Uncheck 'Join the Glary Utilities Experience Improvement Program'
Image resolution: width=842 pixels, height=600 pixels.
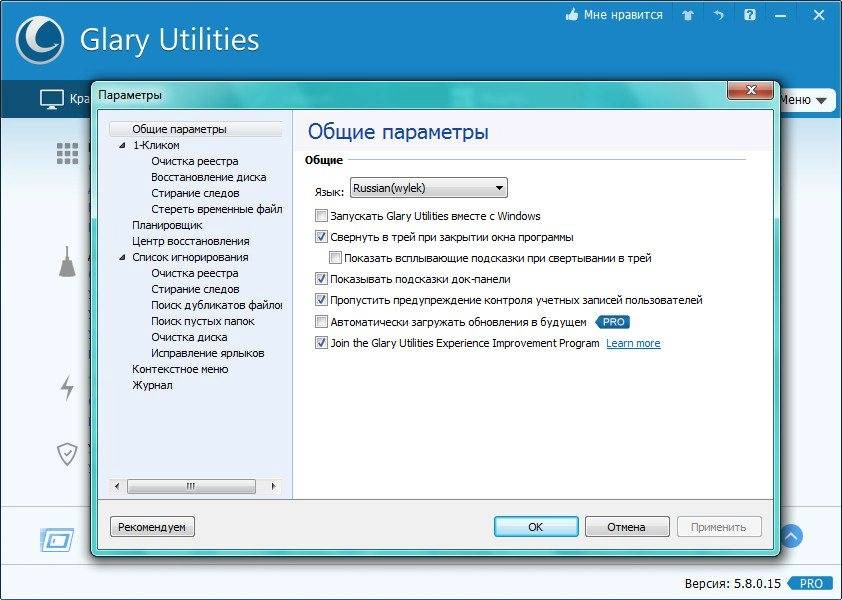click(321, 343)
